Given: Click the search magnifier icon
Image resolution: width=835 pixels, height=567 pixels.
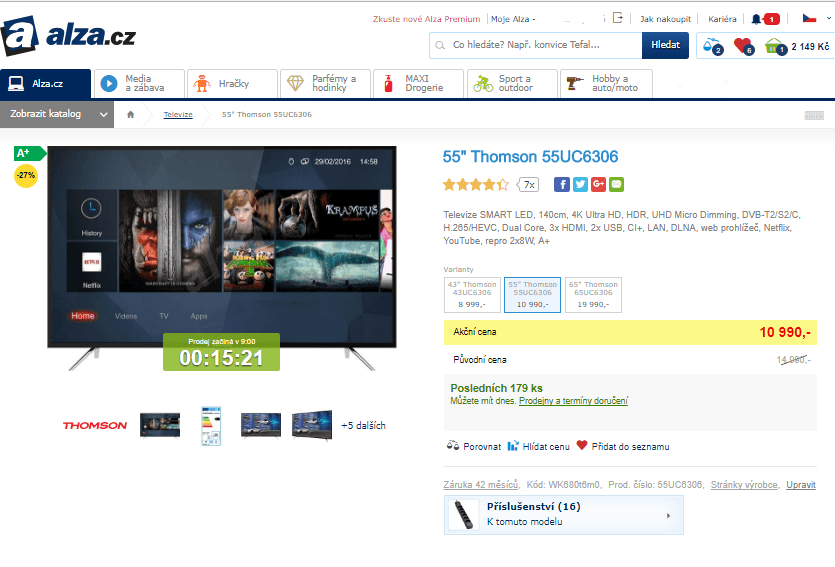Looking at the screenshot, I should tap(440, 45).
